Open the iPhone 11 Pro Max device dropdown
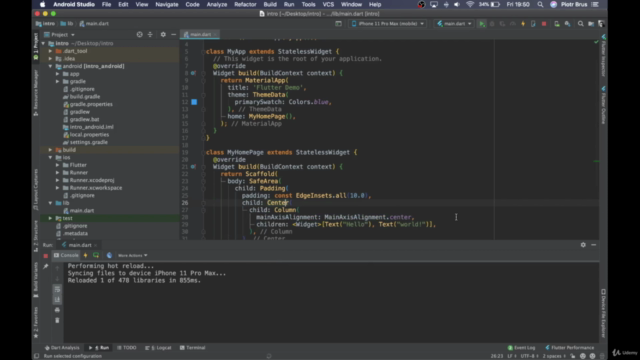Image resolution: width=640 pixels, height=360 pixels. [x=388, y=24]
